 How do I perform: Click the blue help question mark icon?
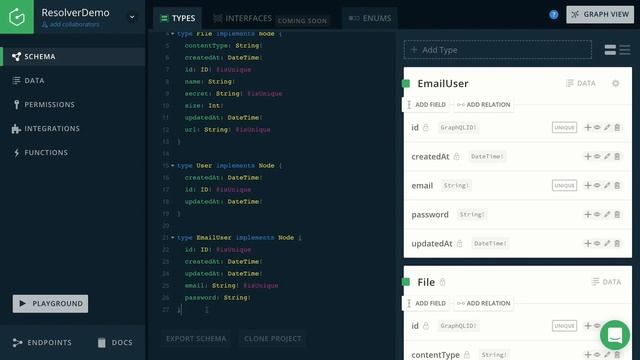tap(553, 15)
